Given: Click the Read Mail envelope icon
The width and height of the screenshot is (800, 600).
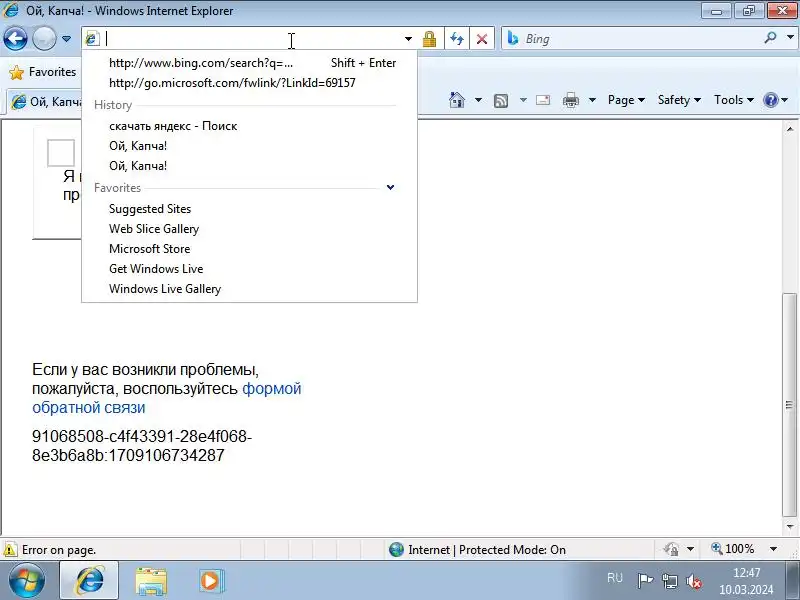Looking at the screenshot, I should 543,100.
